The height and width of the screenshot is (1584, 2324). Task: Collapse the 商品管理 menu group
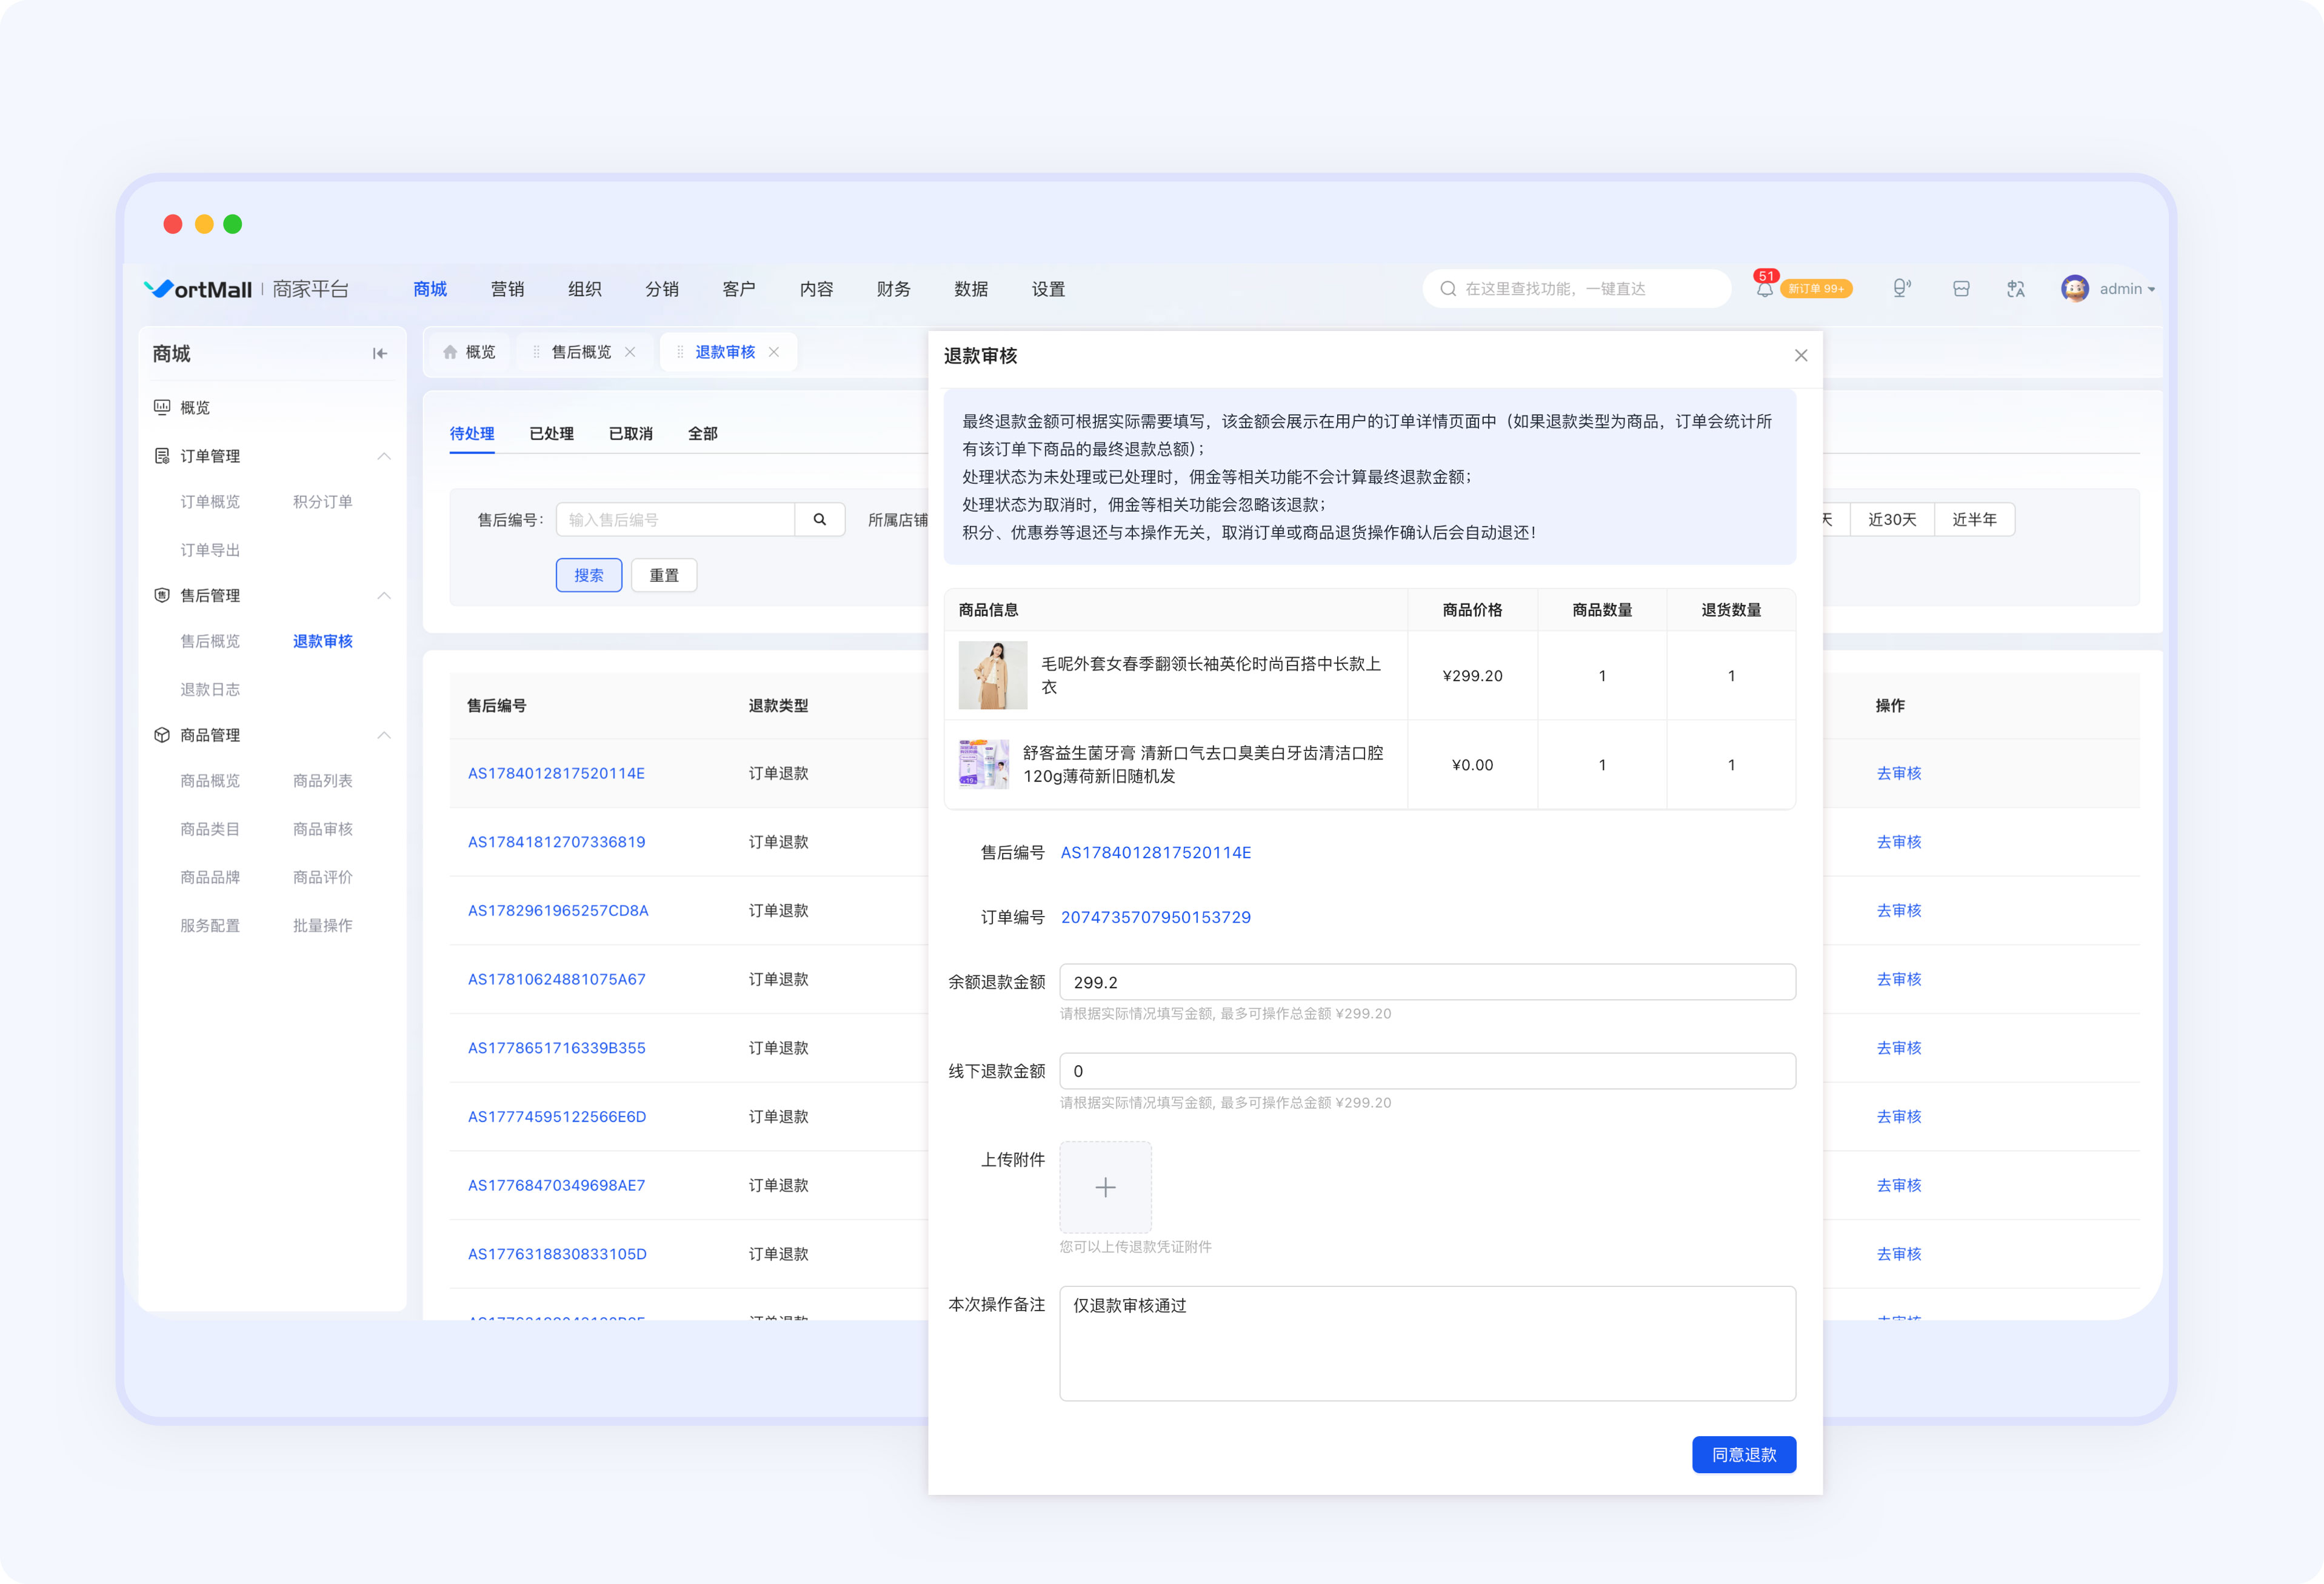coord(383,735)
